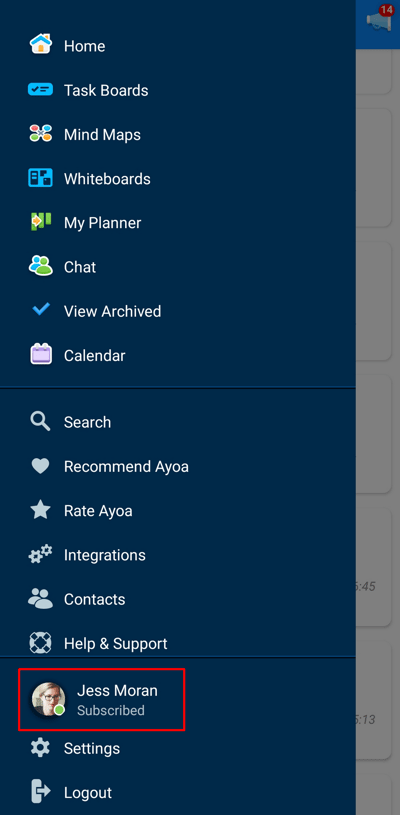Tap Jess Moran's profile avatar
Viewport: 400px width, 815px height.
tap(48, 699)
